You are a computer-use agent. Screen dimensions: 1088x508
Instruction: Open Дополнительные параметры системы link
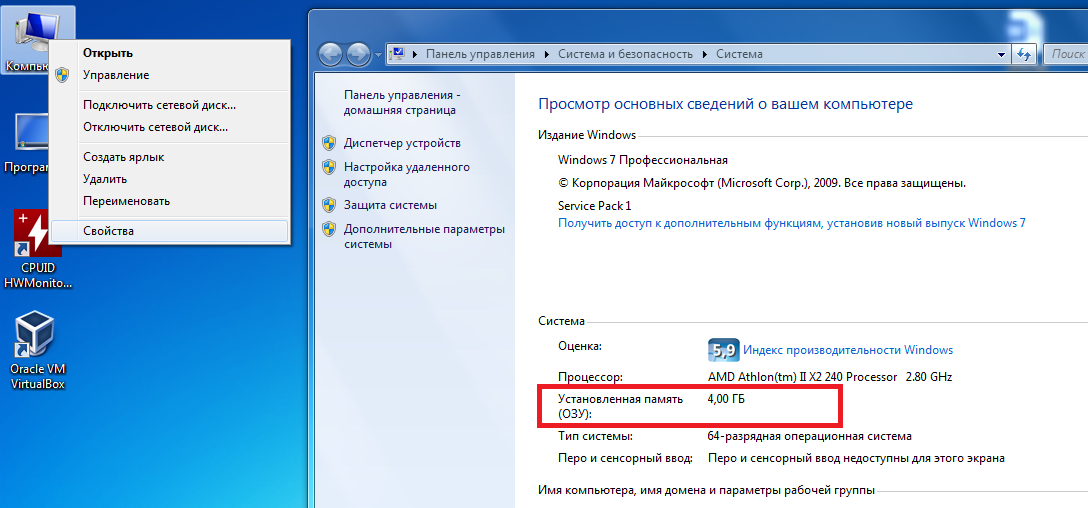(424, 237)
